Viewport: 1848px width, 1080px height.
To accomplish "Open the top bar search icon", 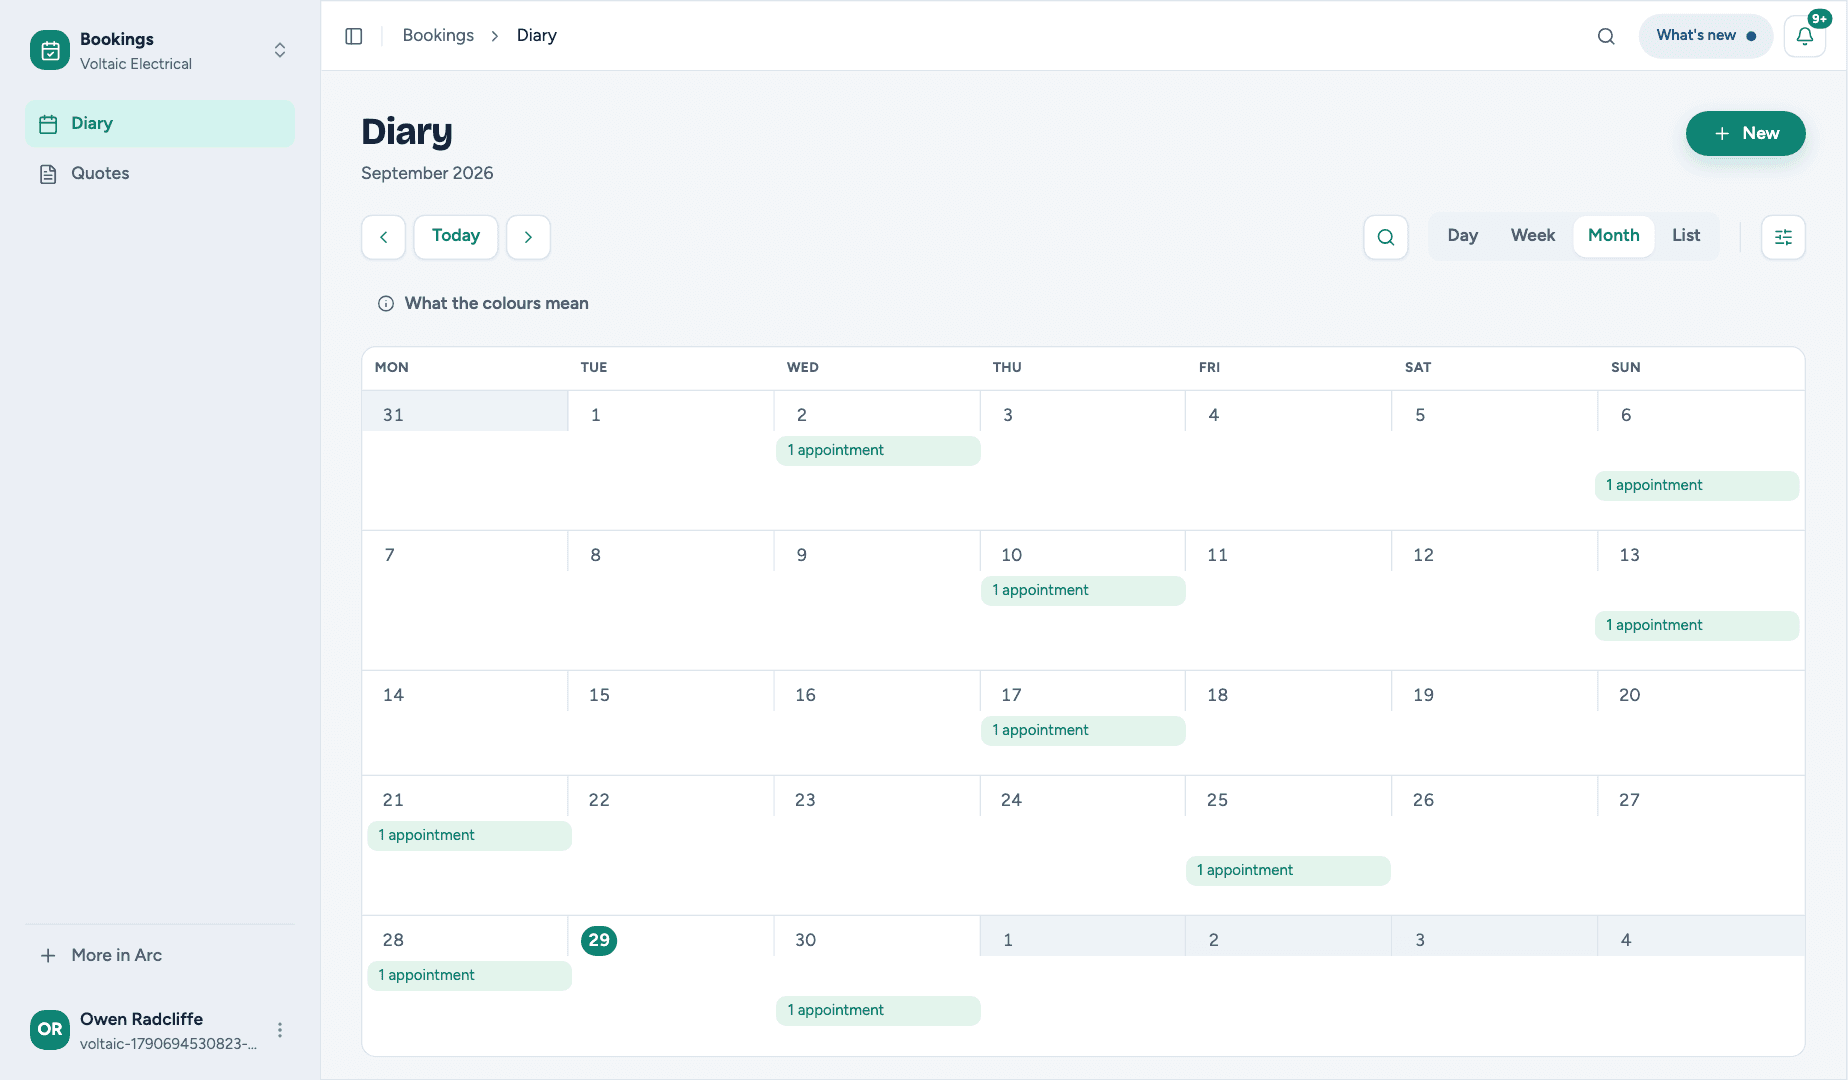I will pos(1606,36).
